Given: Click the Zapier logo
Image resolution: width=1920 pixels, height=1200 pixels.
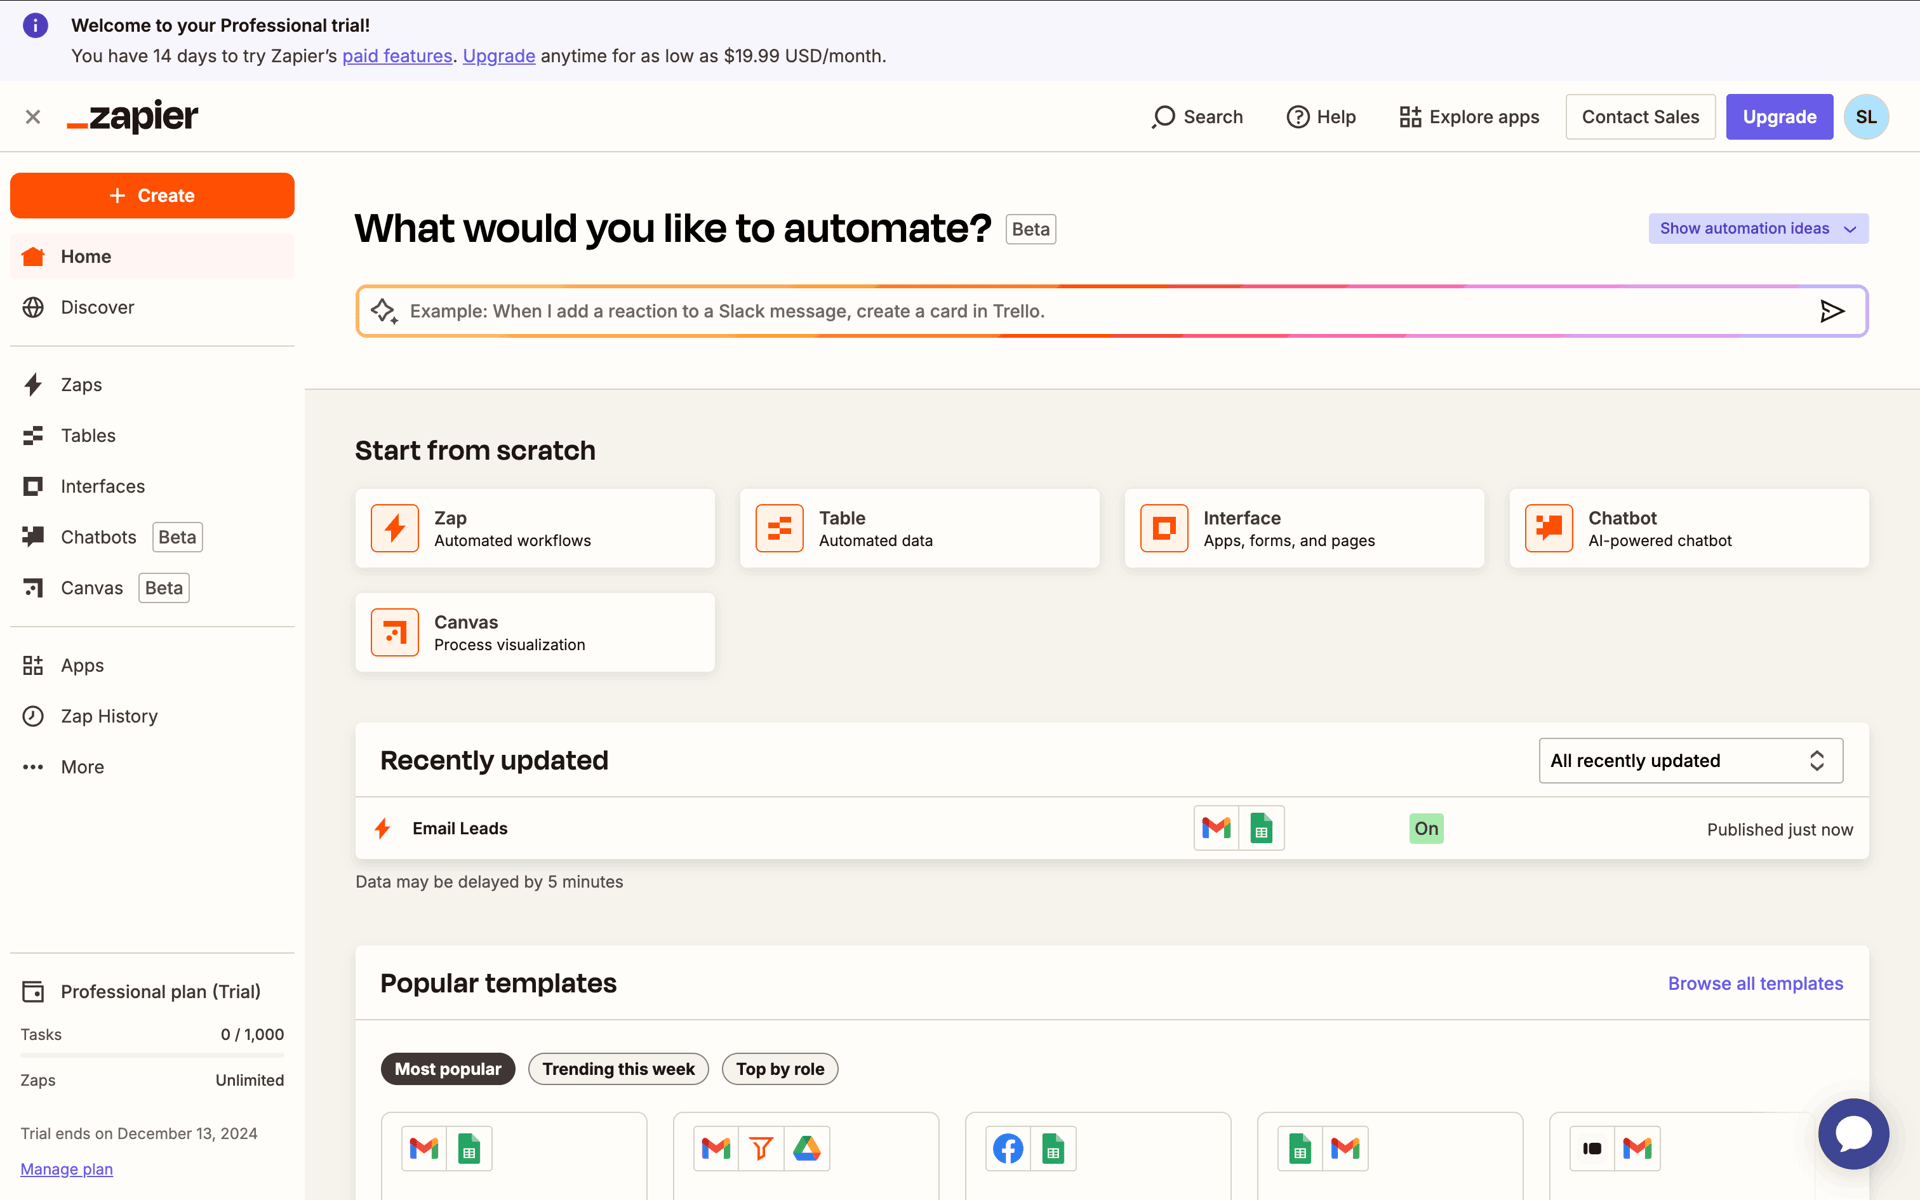Looking at the screenshot, I should (132, 117).
